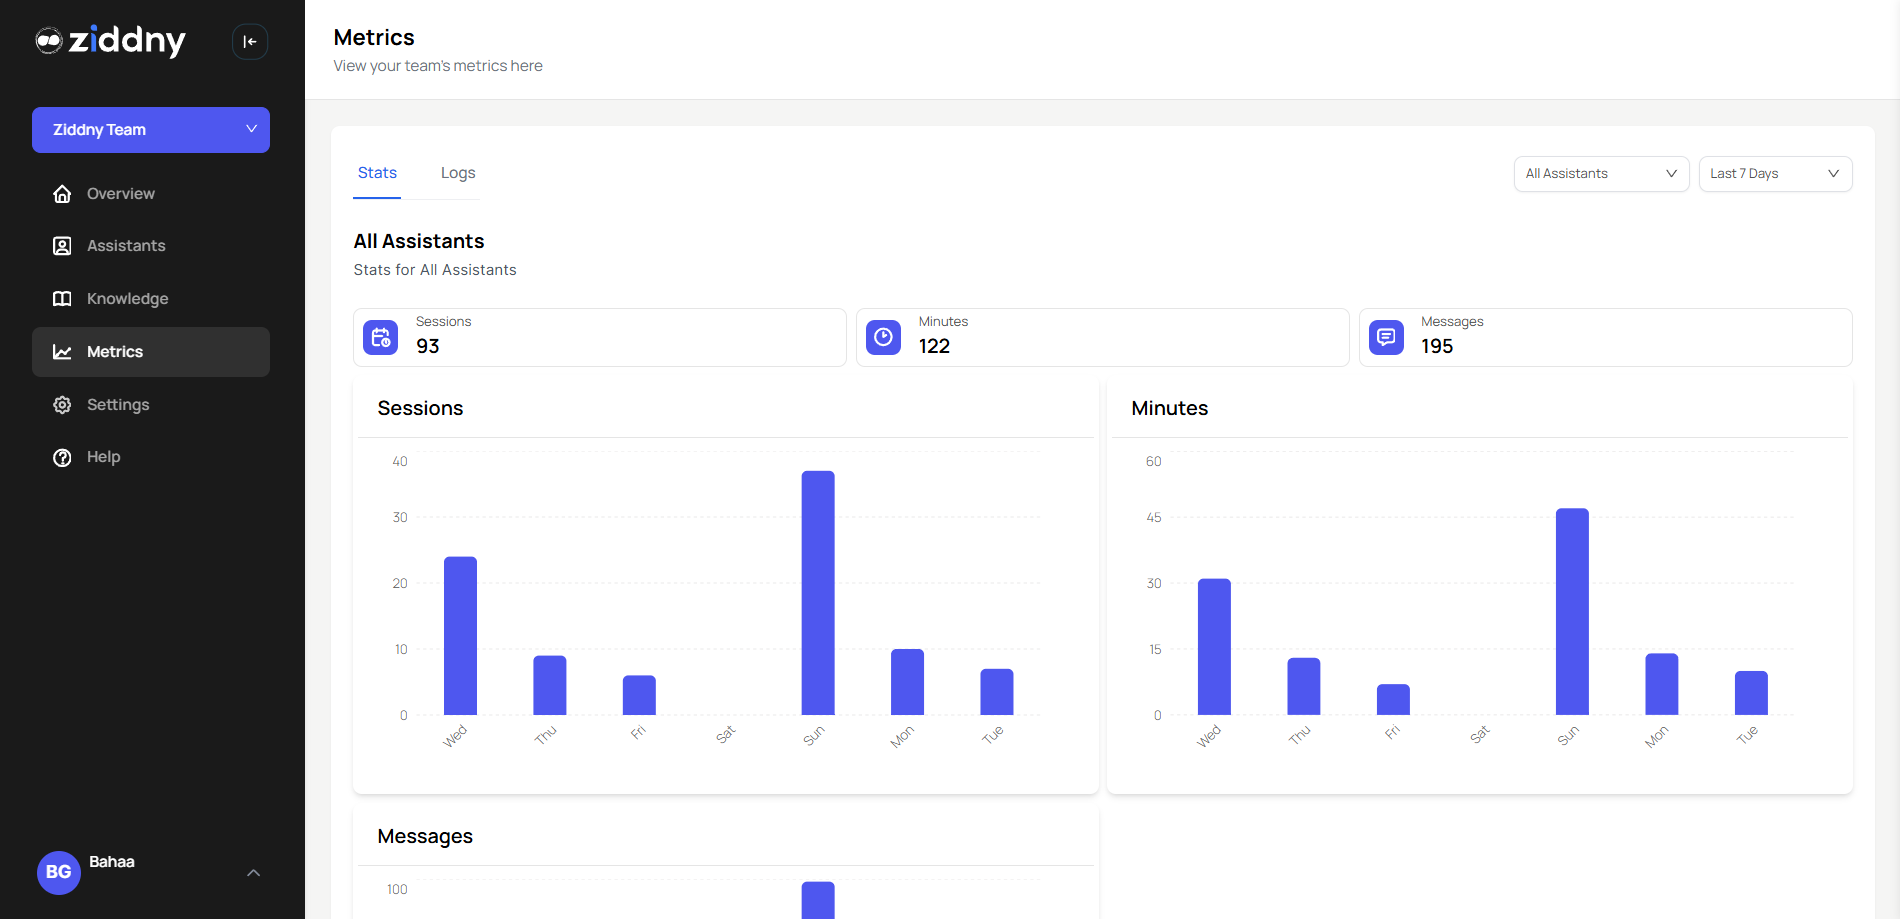
Task: Click the Messages chat bubble icon
Action: pyautogui.click(x=1385, y=337)
